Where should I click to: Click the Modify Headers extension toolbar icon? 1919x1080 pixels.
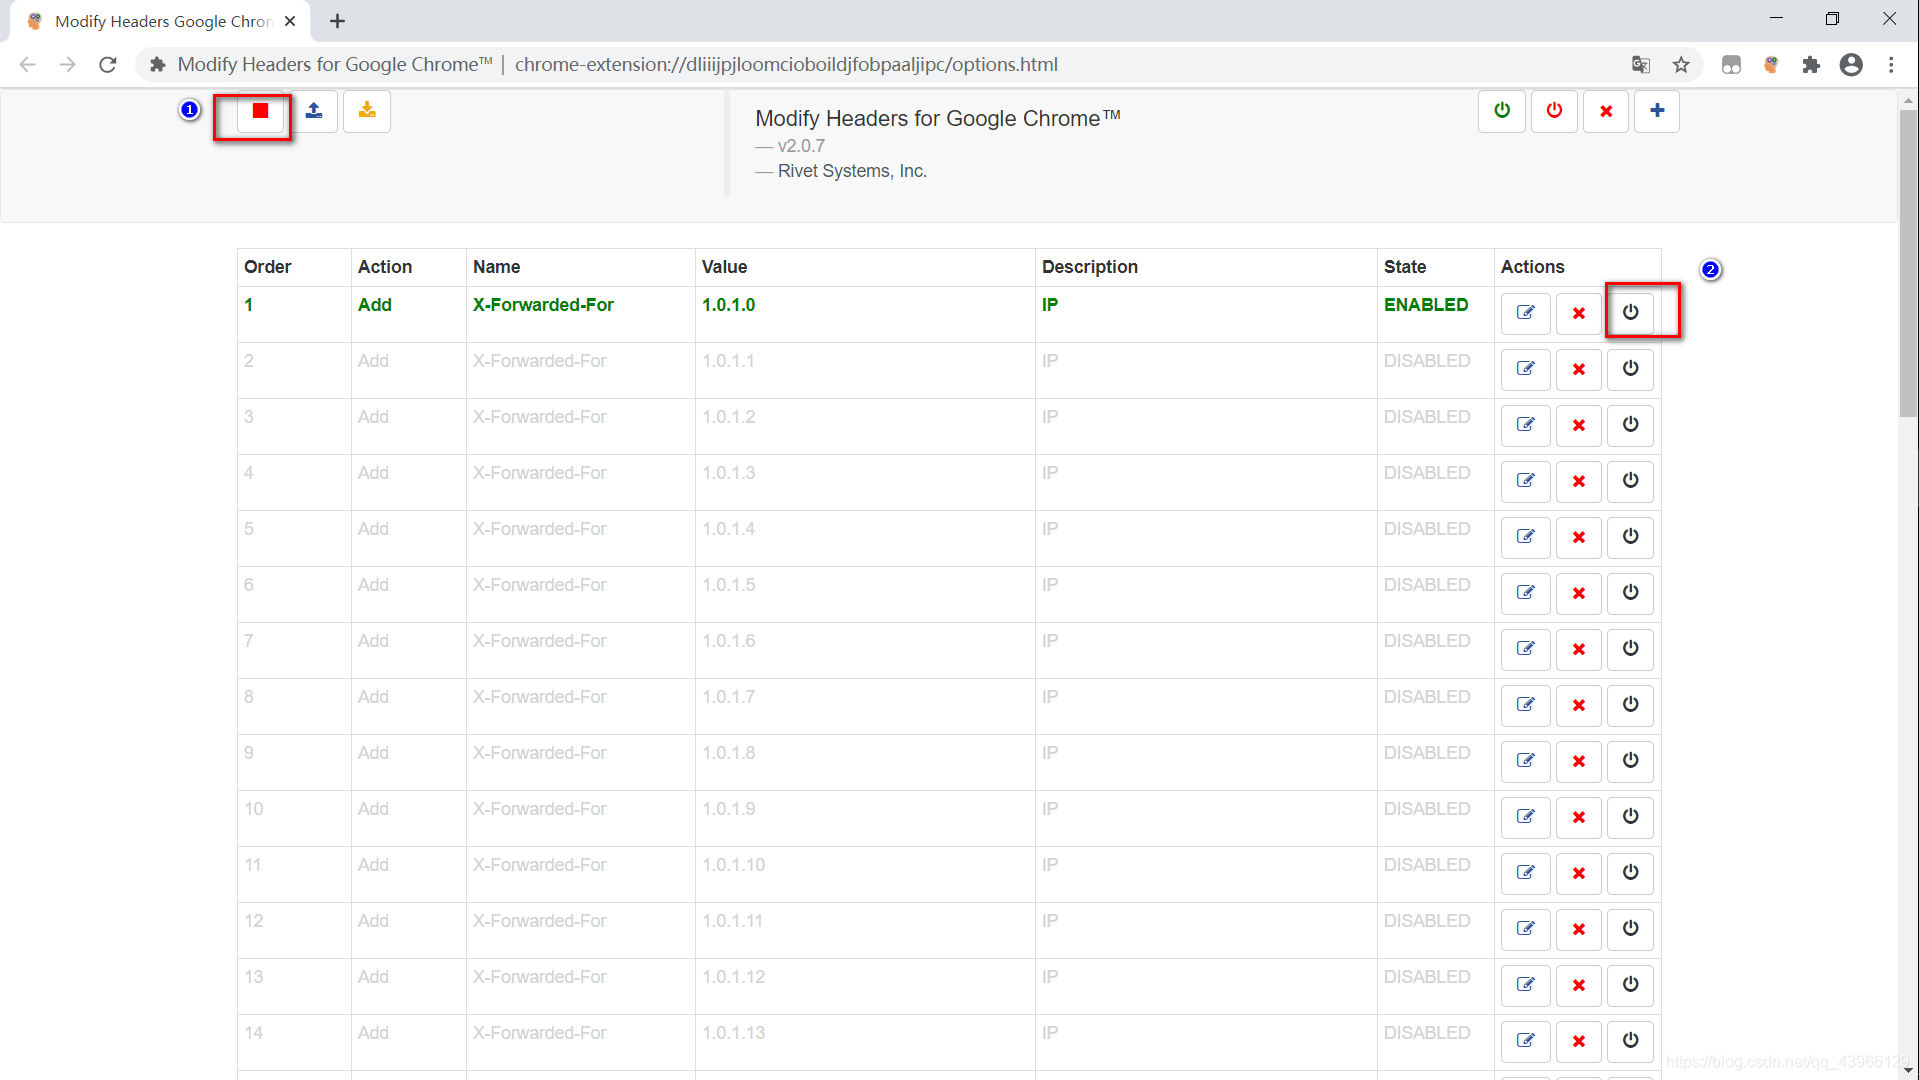coord(1771,65)
